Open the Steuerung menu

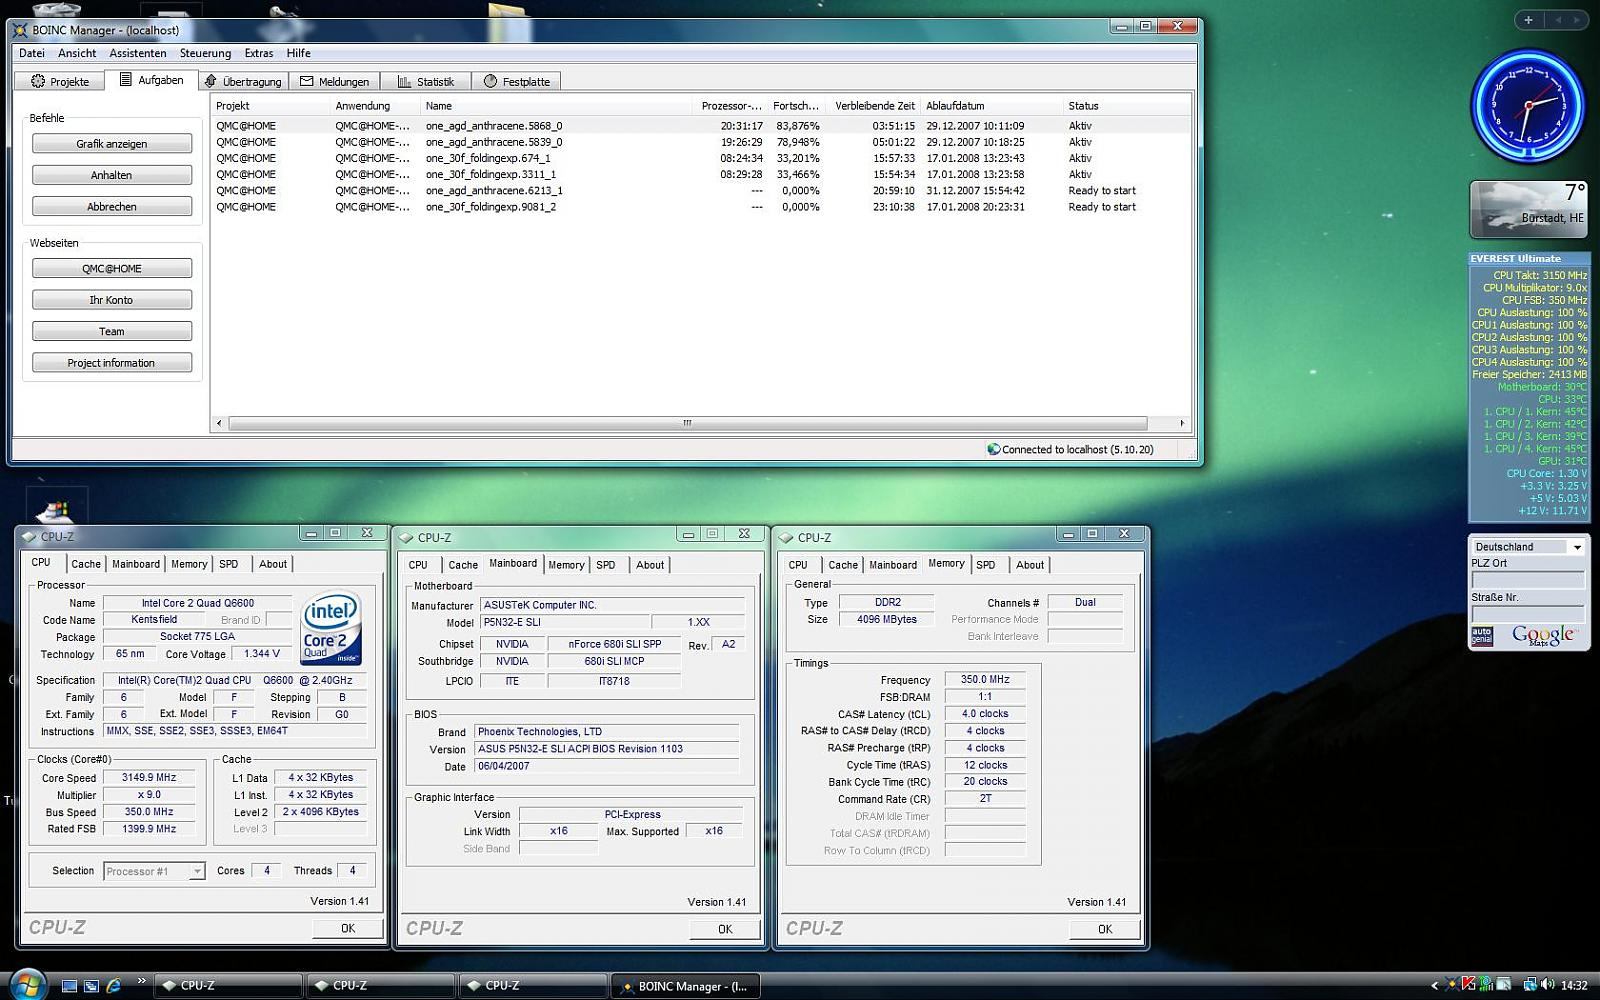(205, 53)
